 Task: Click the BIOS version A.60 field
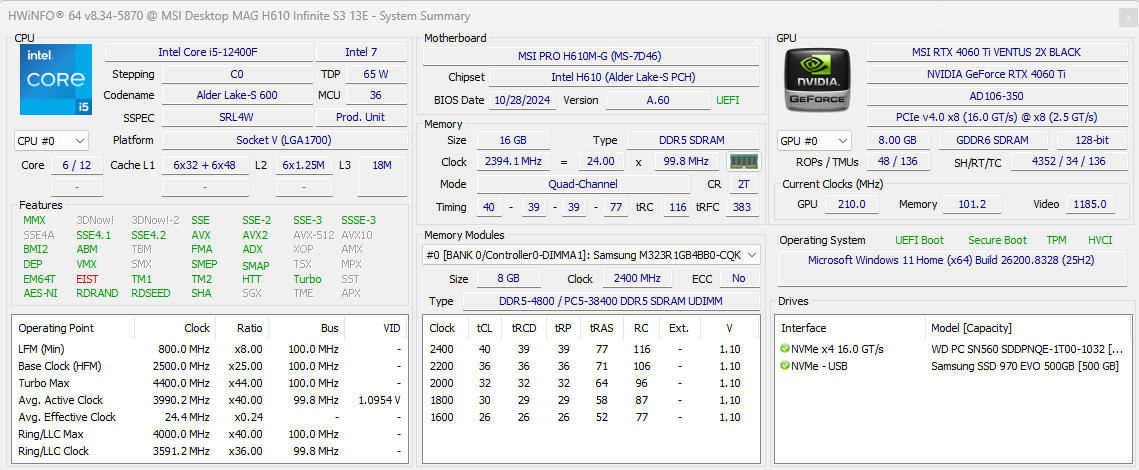point(658,100)
